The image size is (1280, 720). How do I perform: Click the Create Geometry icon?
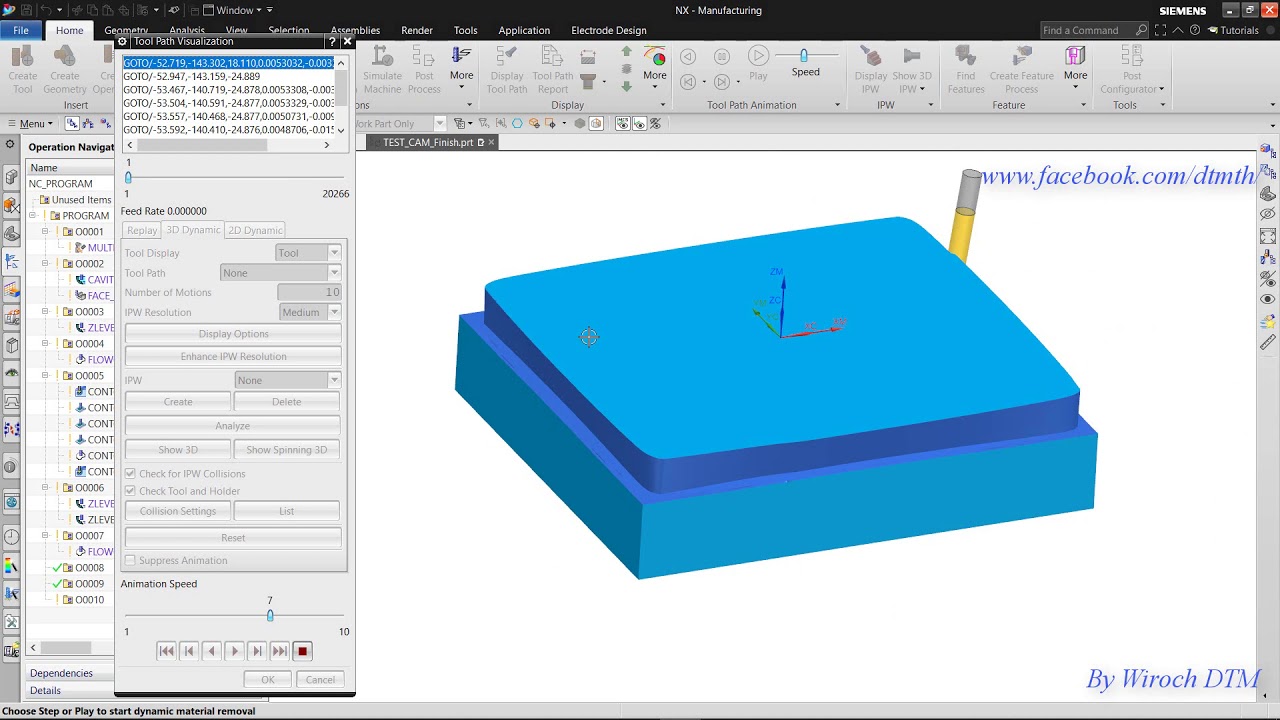pos(65,56)
